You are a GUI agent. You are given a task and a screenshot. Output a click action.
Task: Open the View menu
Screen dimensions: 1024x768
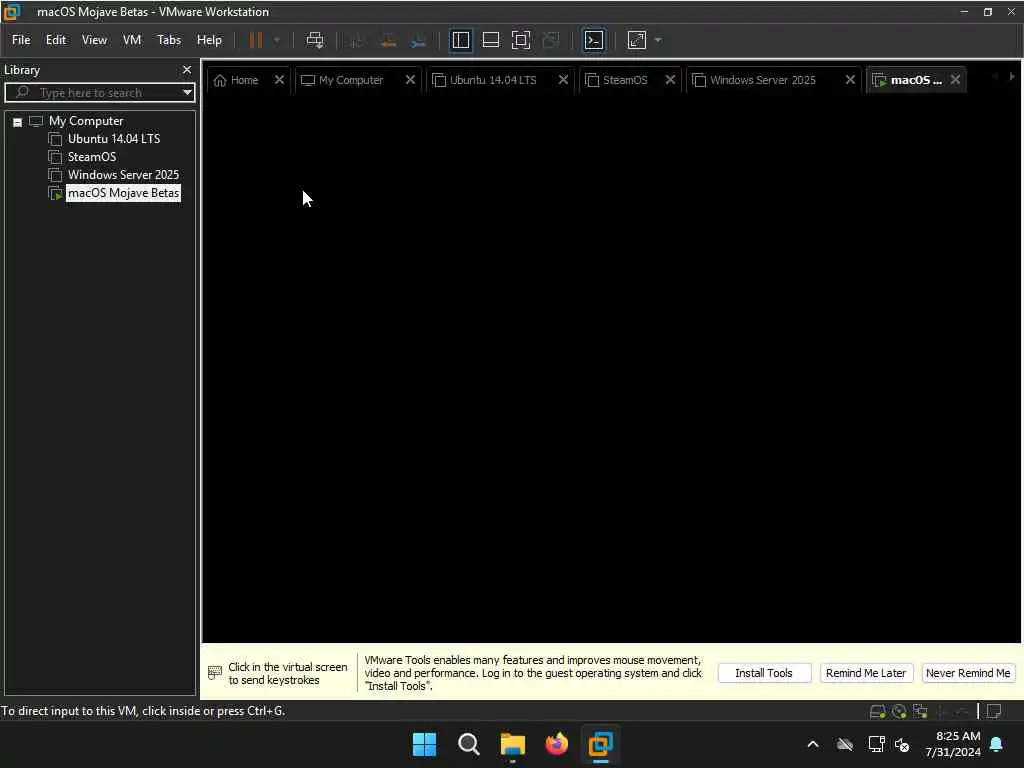(94, 40)
